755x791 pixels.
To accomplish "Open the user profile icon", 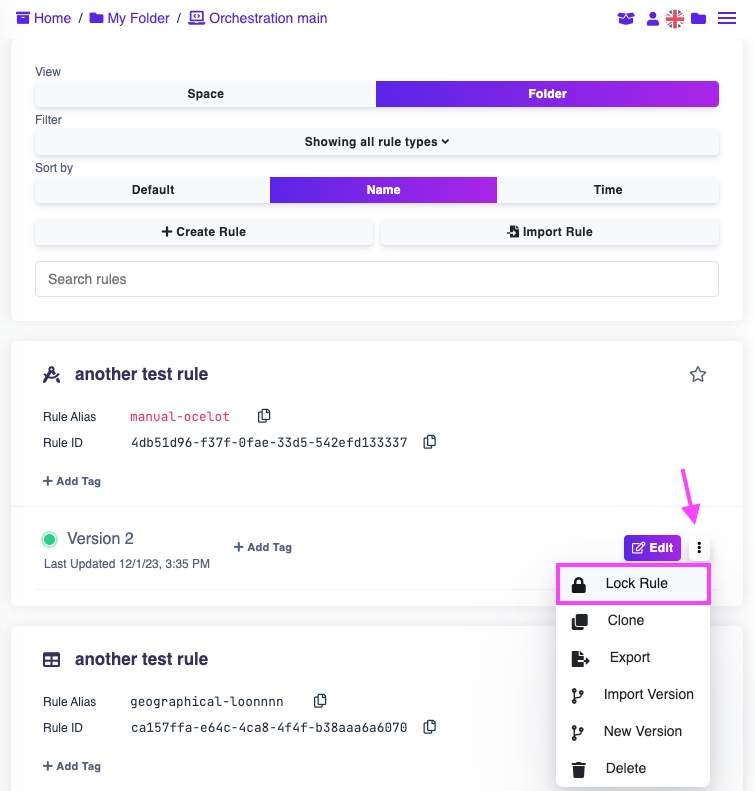I will tap(652, 18).
